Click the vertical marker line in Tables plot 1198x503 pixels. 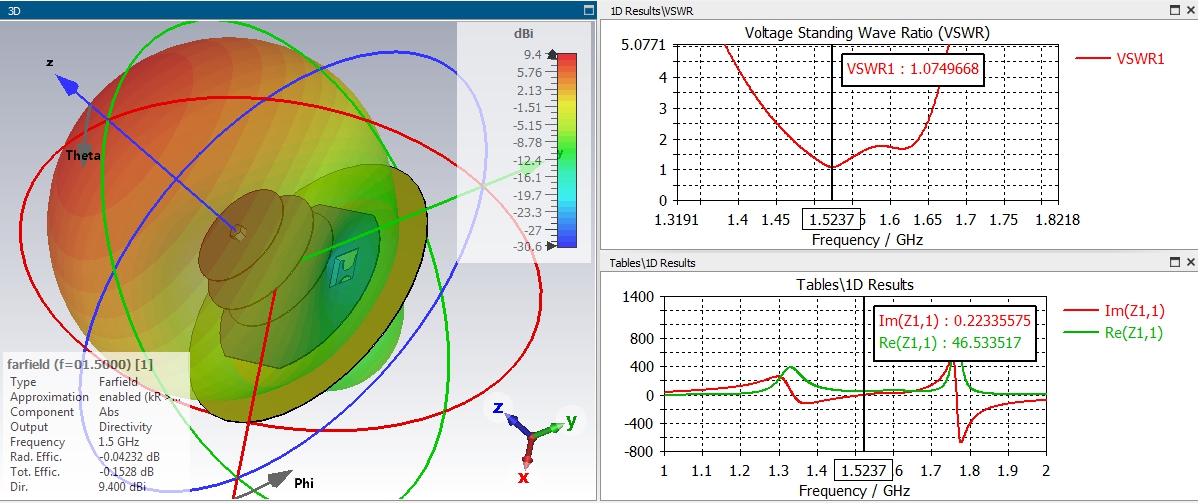point(863,374)
